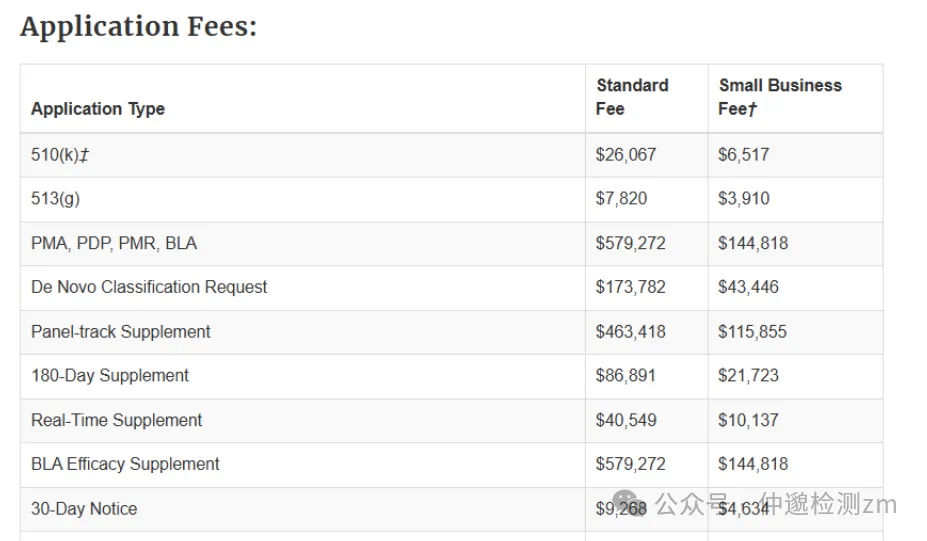Click the PMA, PDP, PMR, BLA row
Image resolution: width=927 pixels, height=541 pixels.
pyautogui.click(x=452, y=244)
